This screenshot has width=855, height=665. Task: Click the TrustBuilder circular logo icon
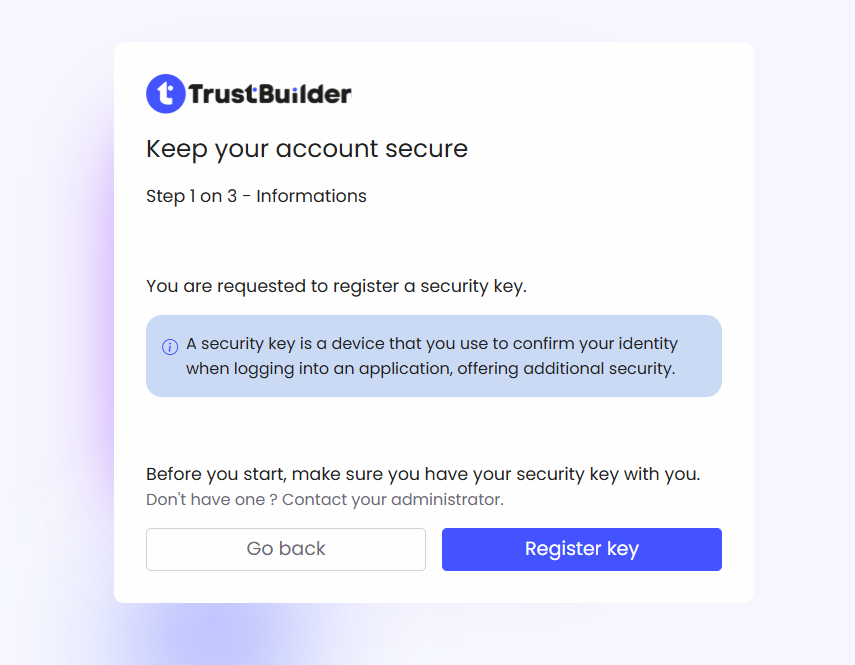pyautogui.click(x=166, y=94)
